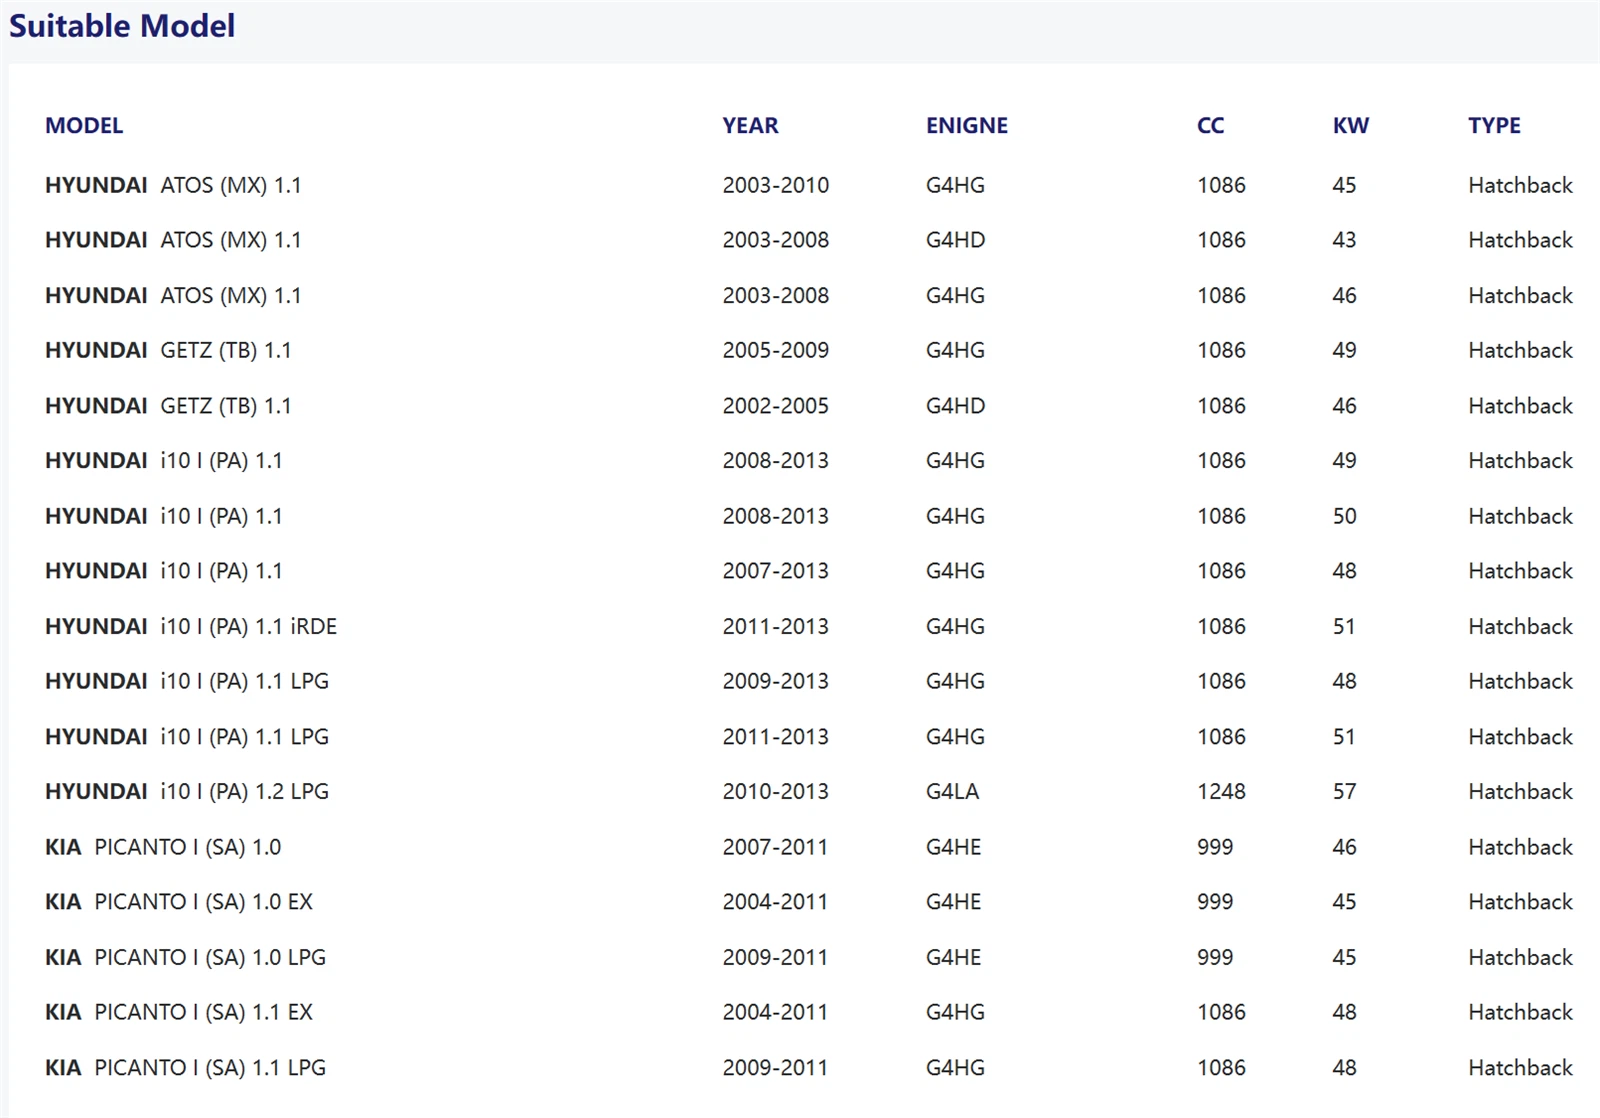
Task: Select Hatchback type in PICANTO 1.1 LPG row
Action: 1520,1068
